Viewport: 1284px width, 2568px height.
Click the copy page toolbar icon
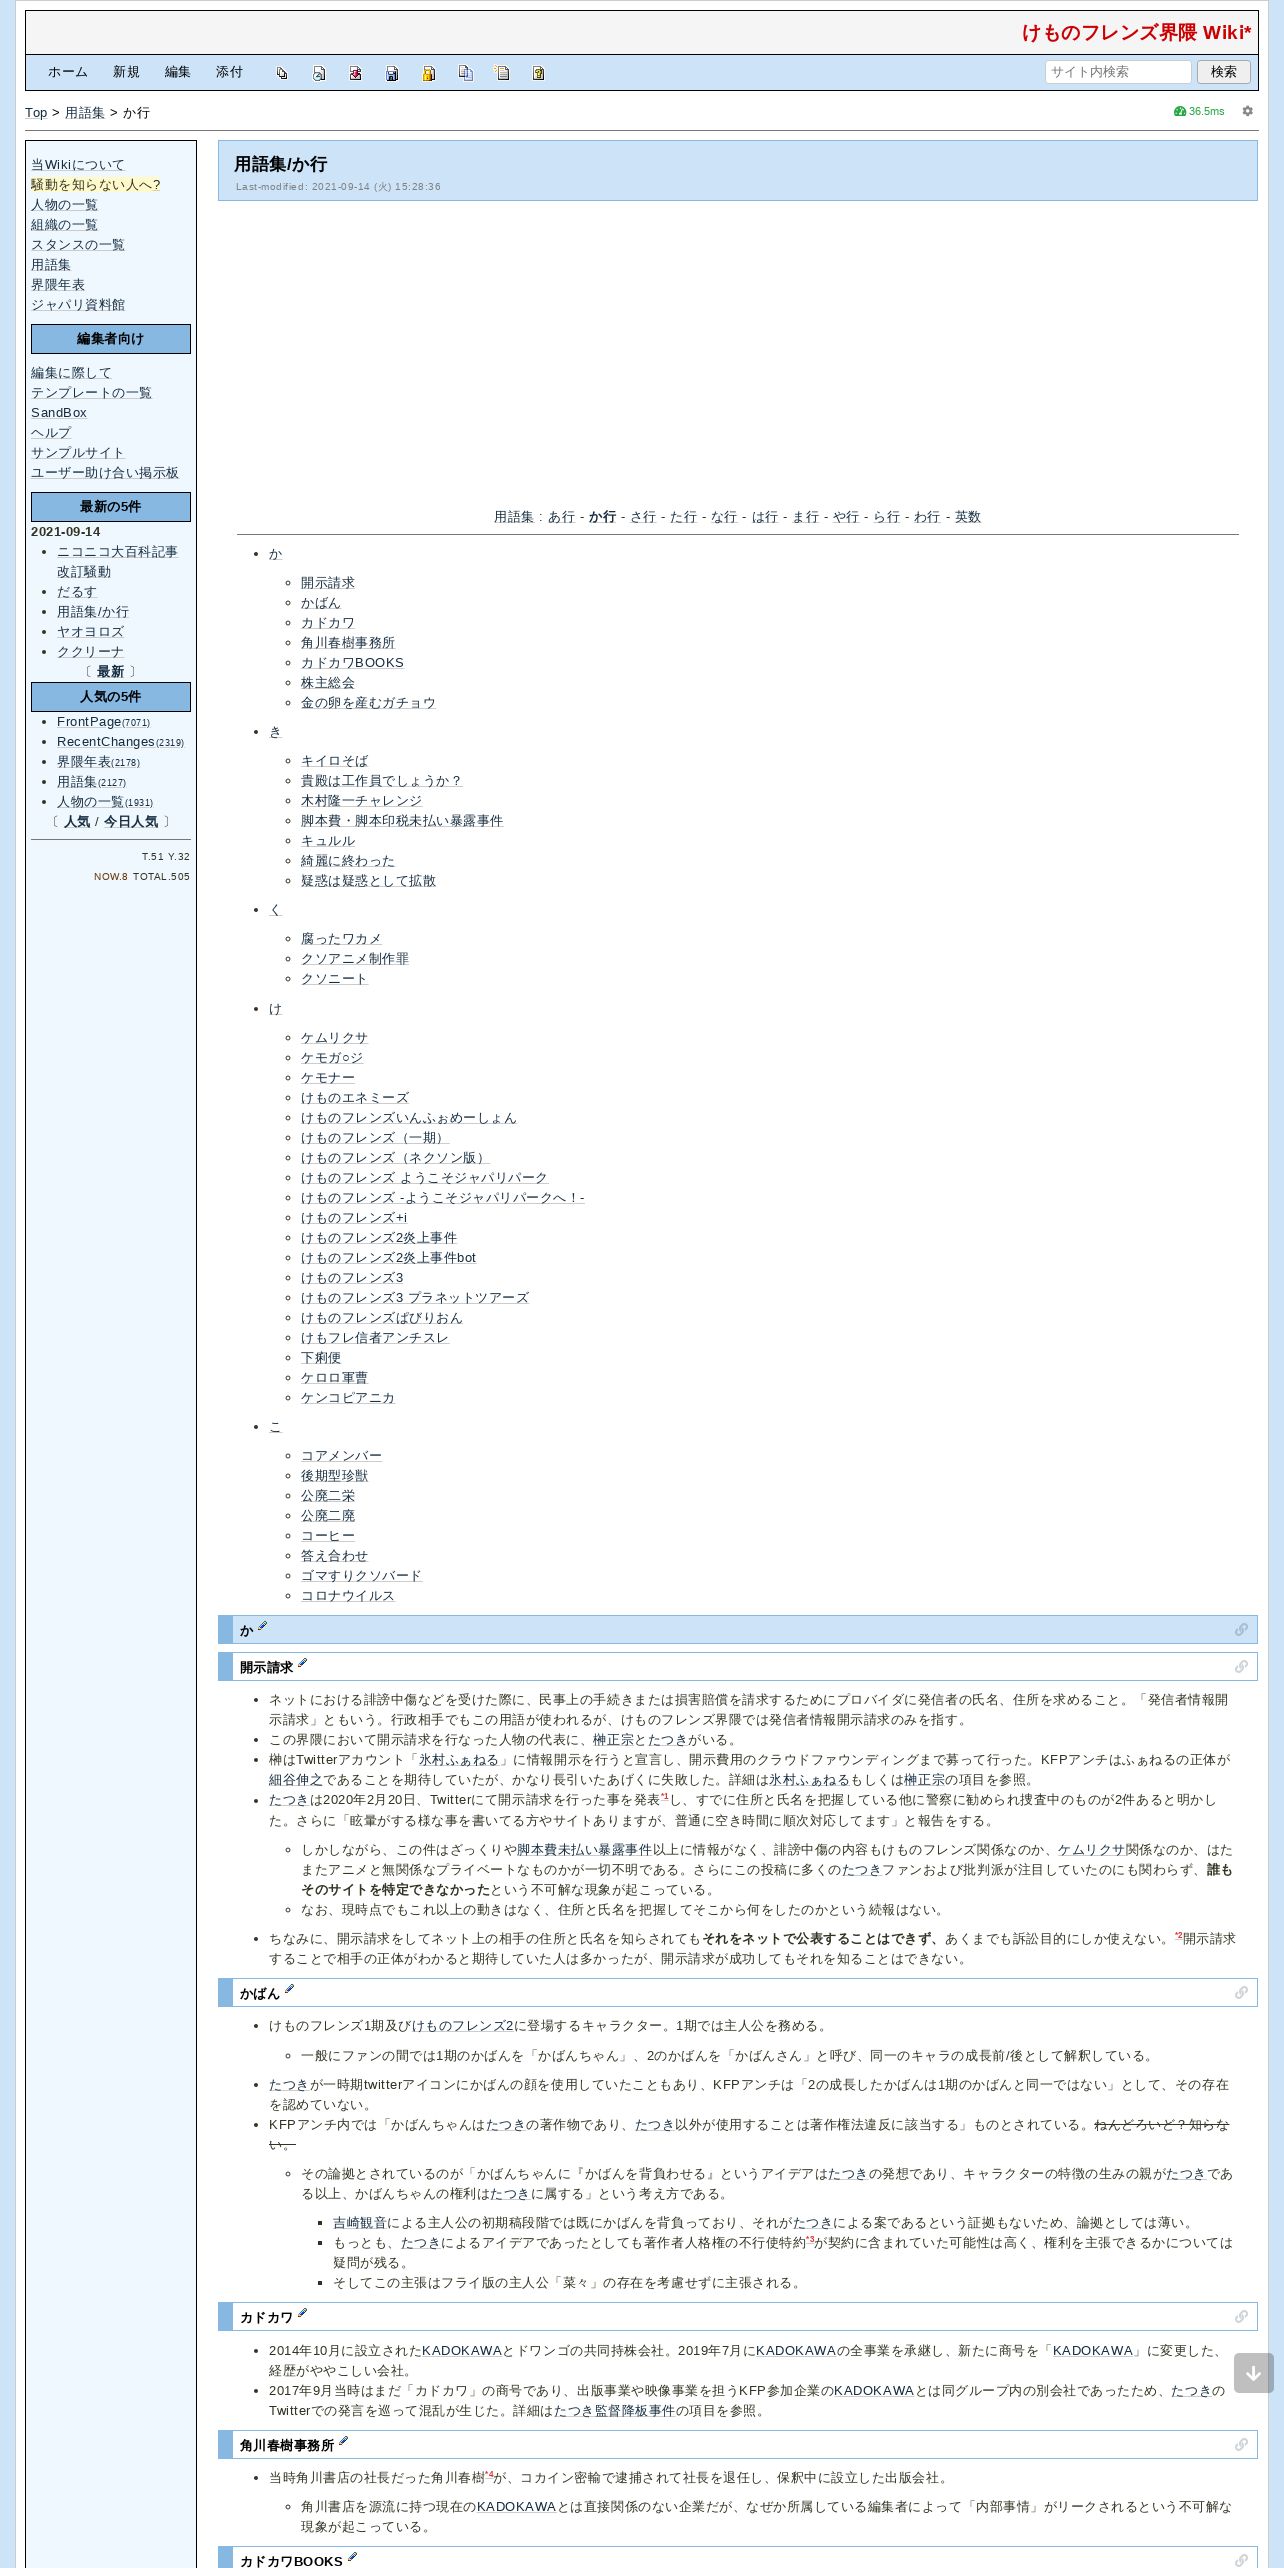(465, 73)
